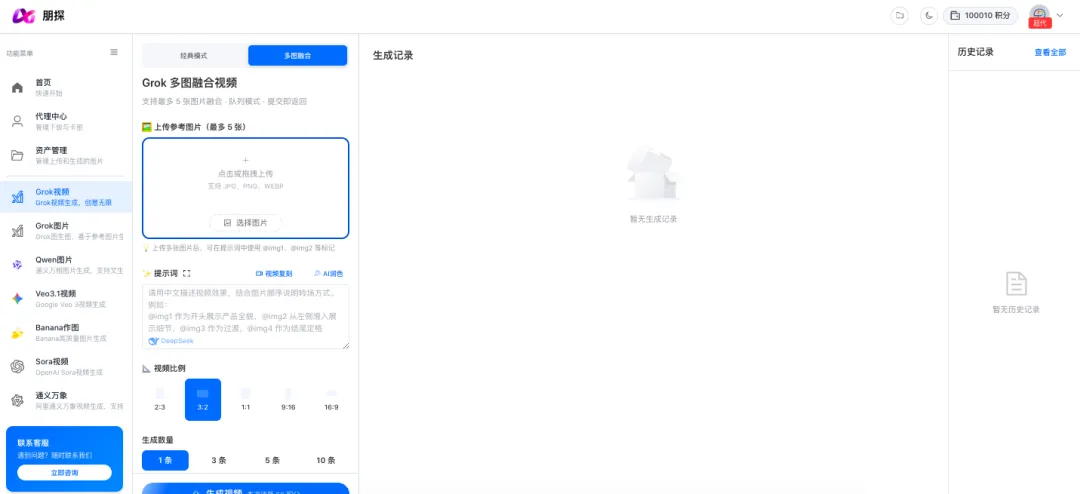Select Banana作图 sidebar icon
This screenshot has height=494, width=1080.
click(18, 333)
